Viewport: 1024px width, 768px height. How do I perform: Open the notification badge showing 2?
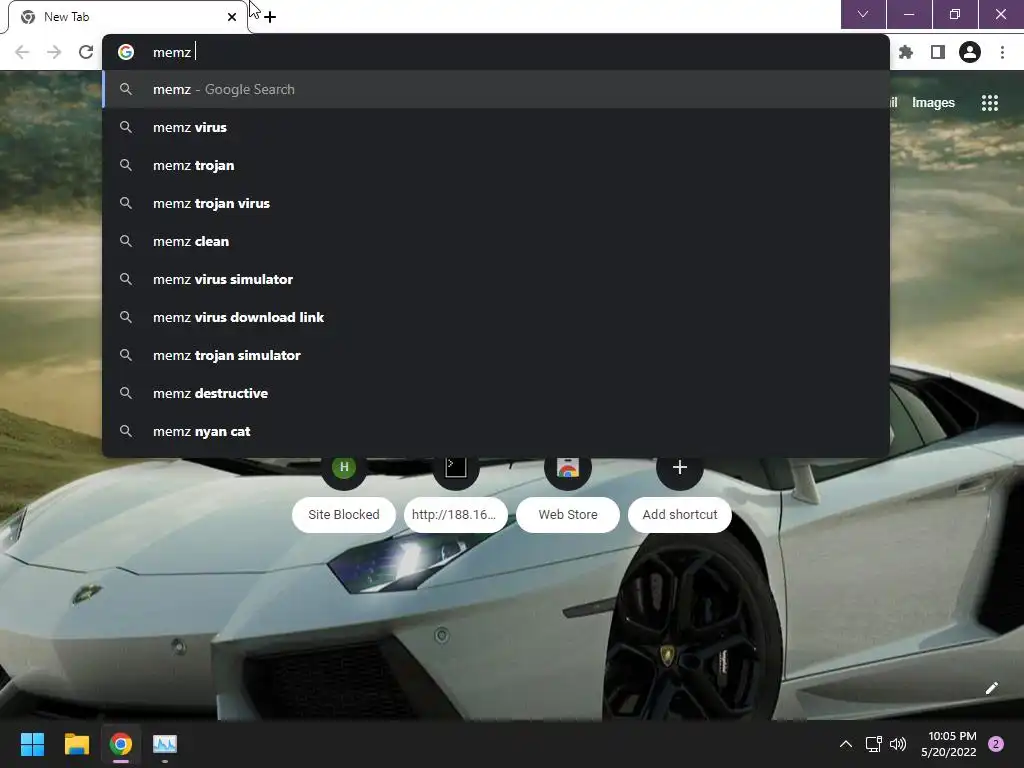(x=996, y=744)
